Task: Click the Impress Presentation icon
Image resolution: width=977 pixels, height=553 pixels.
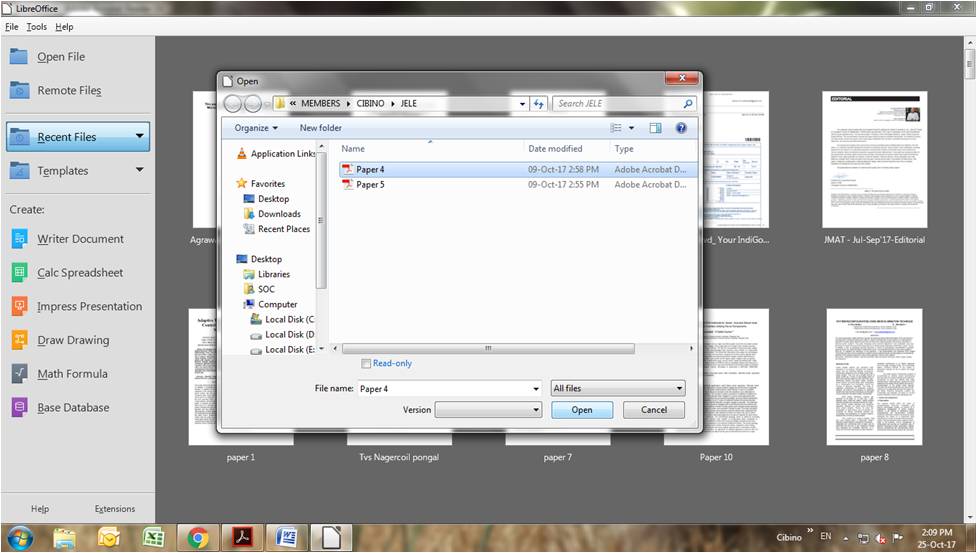Action: (x=19, y=306)
